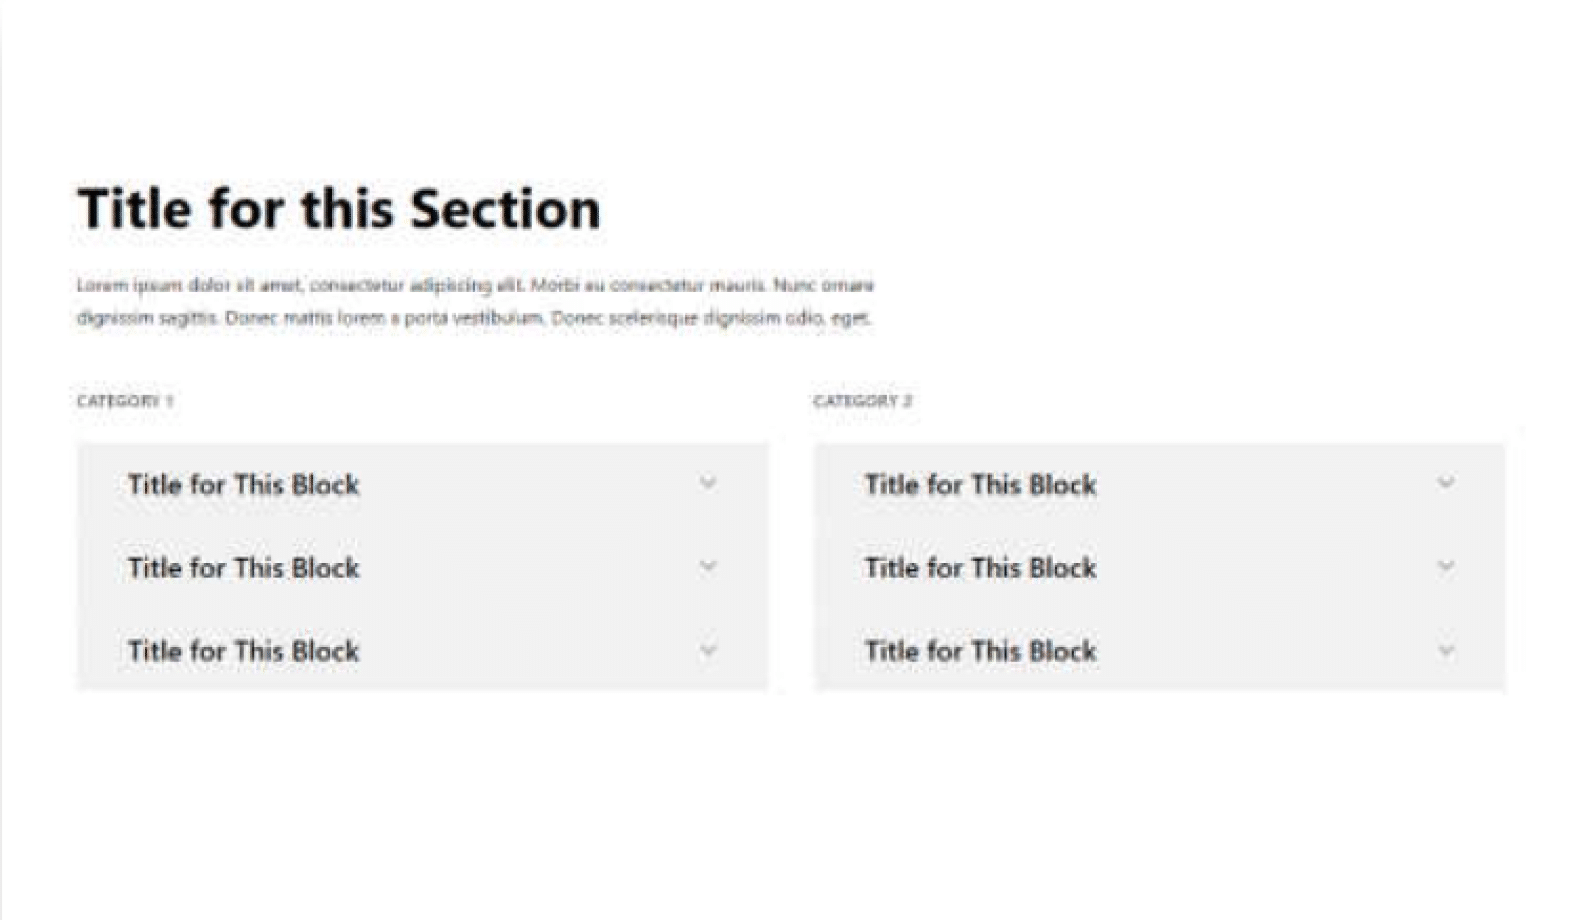Select the 'CATEGORY 2' label
The width and height of the screenshot is (1593, 920).
coord(862,401)
